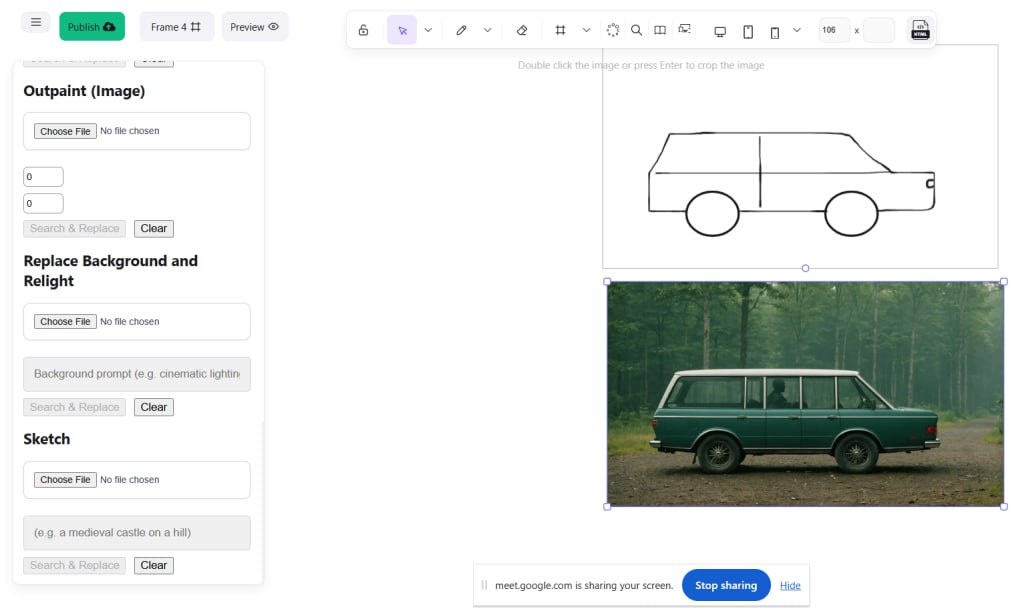Click the image placeholder icon
1014x611 pixels.
click(x=684, y=29)
